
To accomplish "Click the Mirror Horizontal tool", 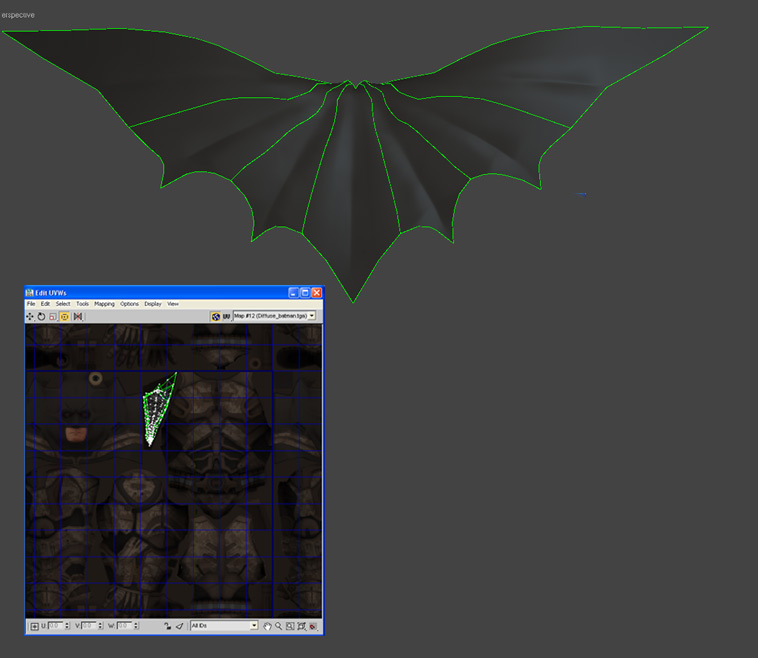I will 77,316.
